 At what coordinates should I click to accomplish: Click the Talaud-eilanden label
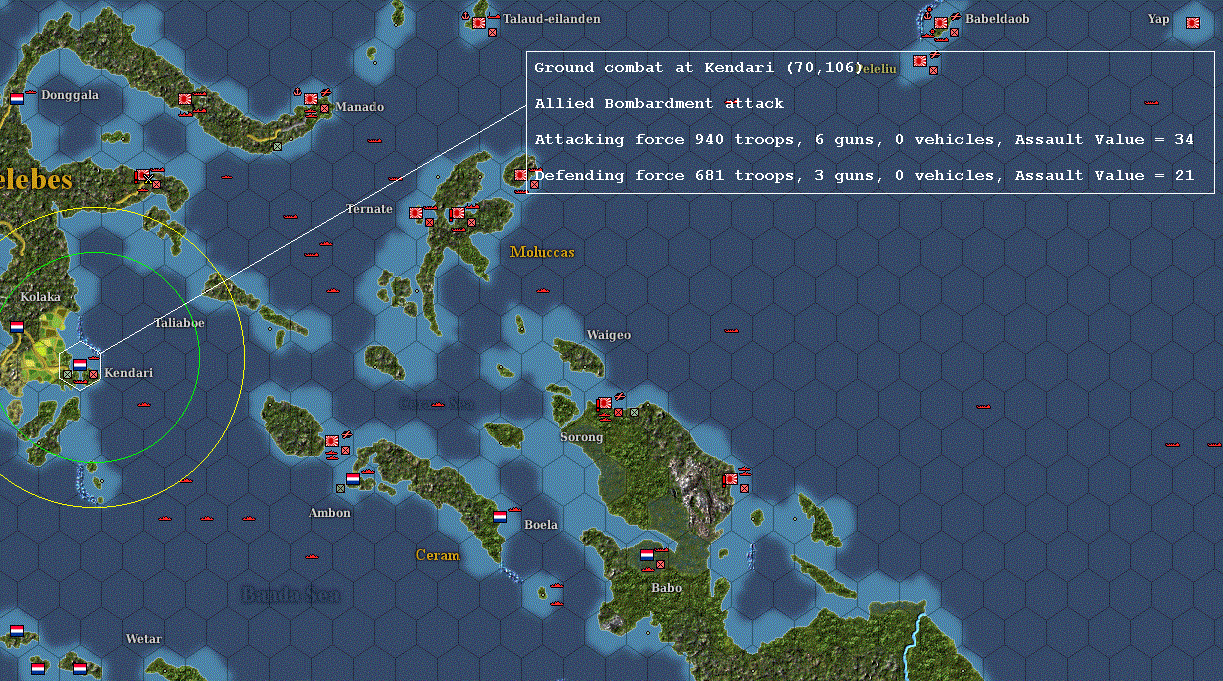click(x=552, y=19)
